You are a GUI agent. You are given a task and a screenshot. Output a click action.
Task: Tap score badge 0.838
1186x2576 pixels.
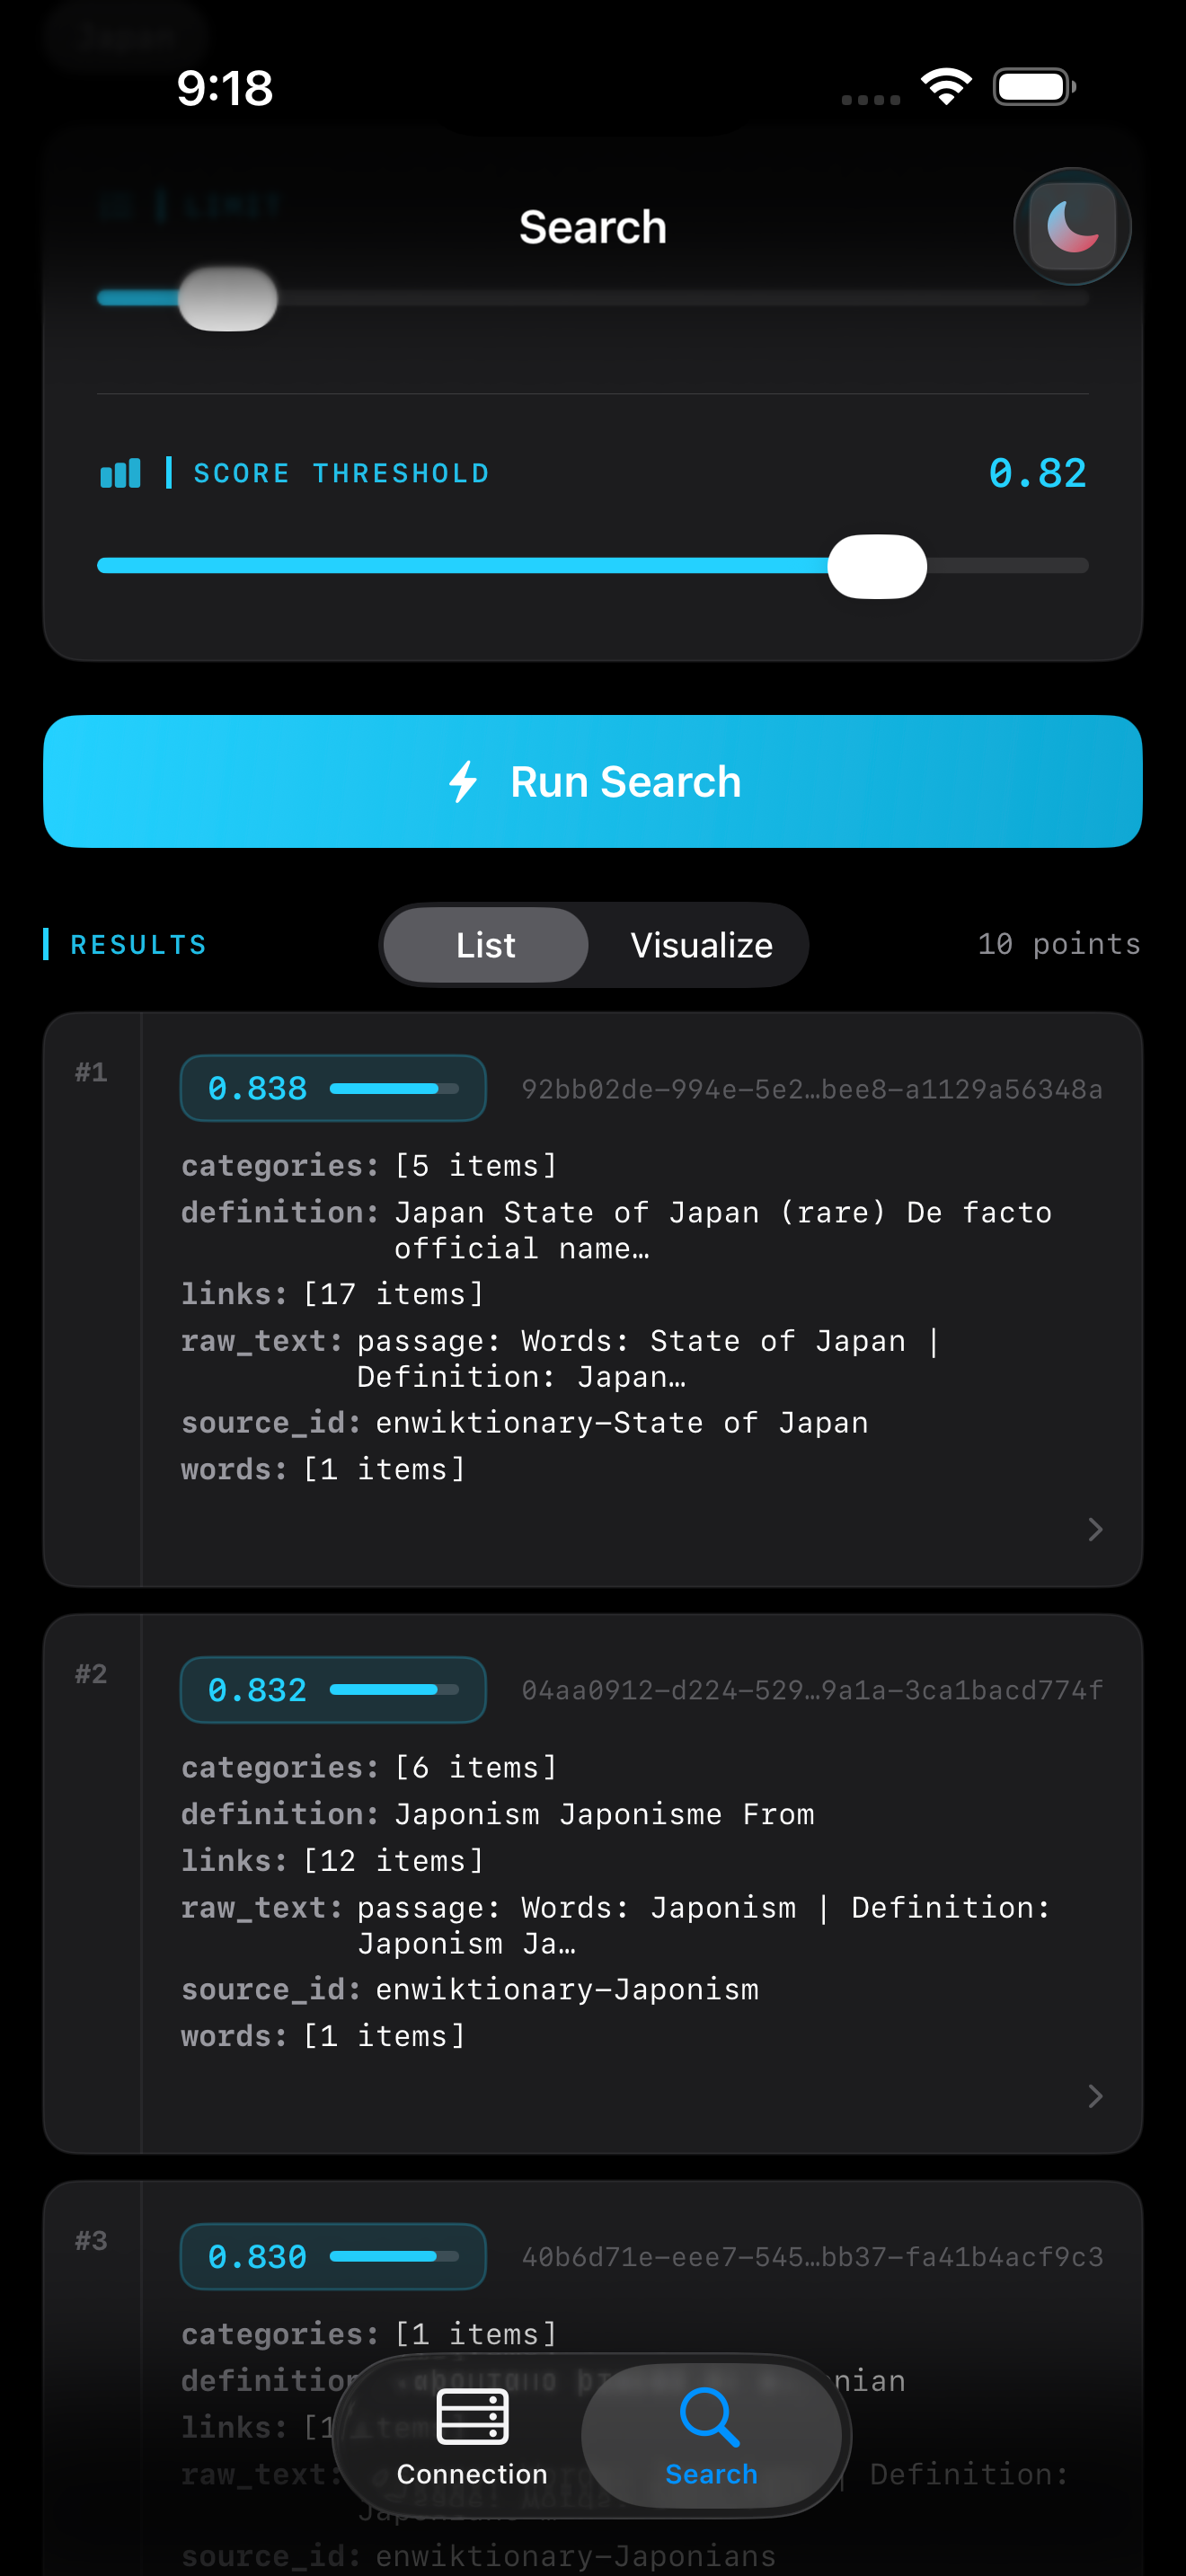coord(333,1088)
